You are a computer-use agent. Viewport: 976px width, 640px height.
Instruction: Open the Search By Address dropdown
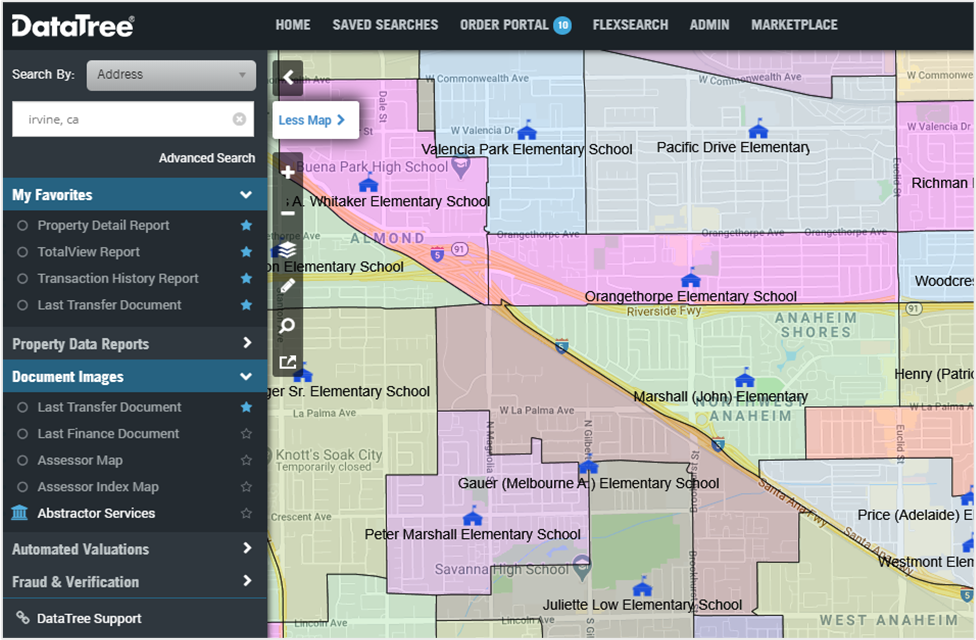pos(171,75)
